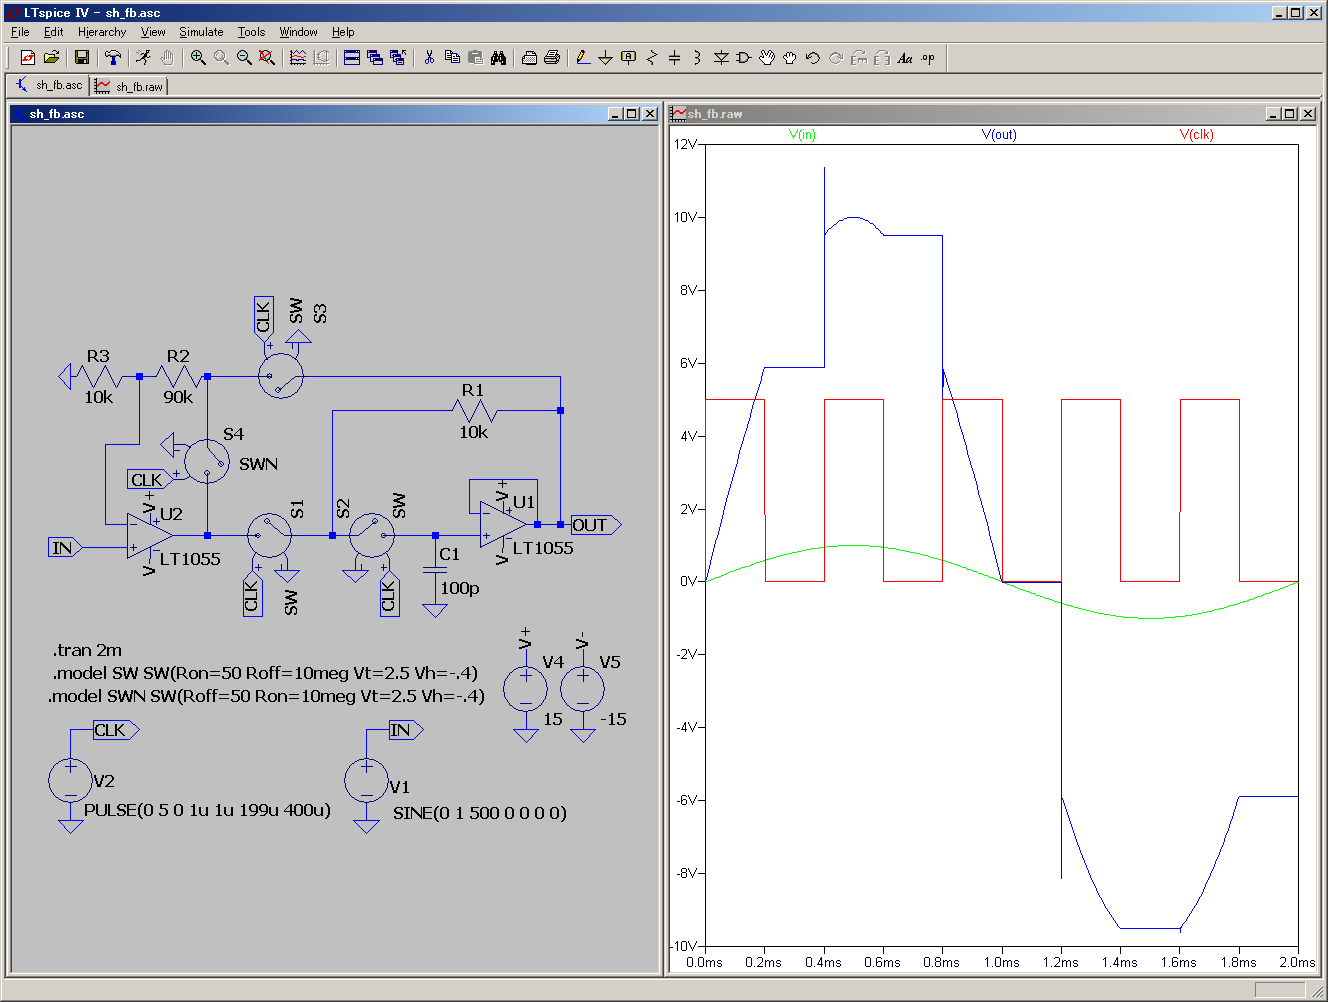Screen dimensions: 1328x1002
Task: Switch to the sh_fb.asc tab
Action: 50,86
